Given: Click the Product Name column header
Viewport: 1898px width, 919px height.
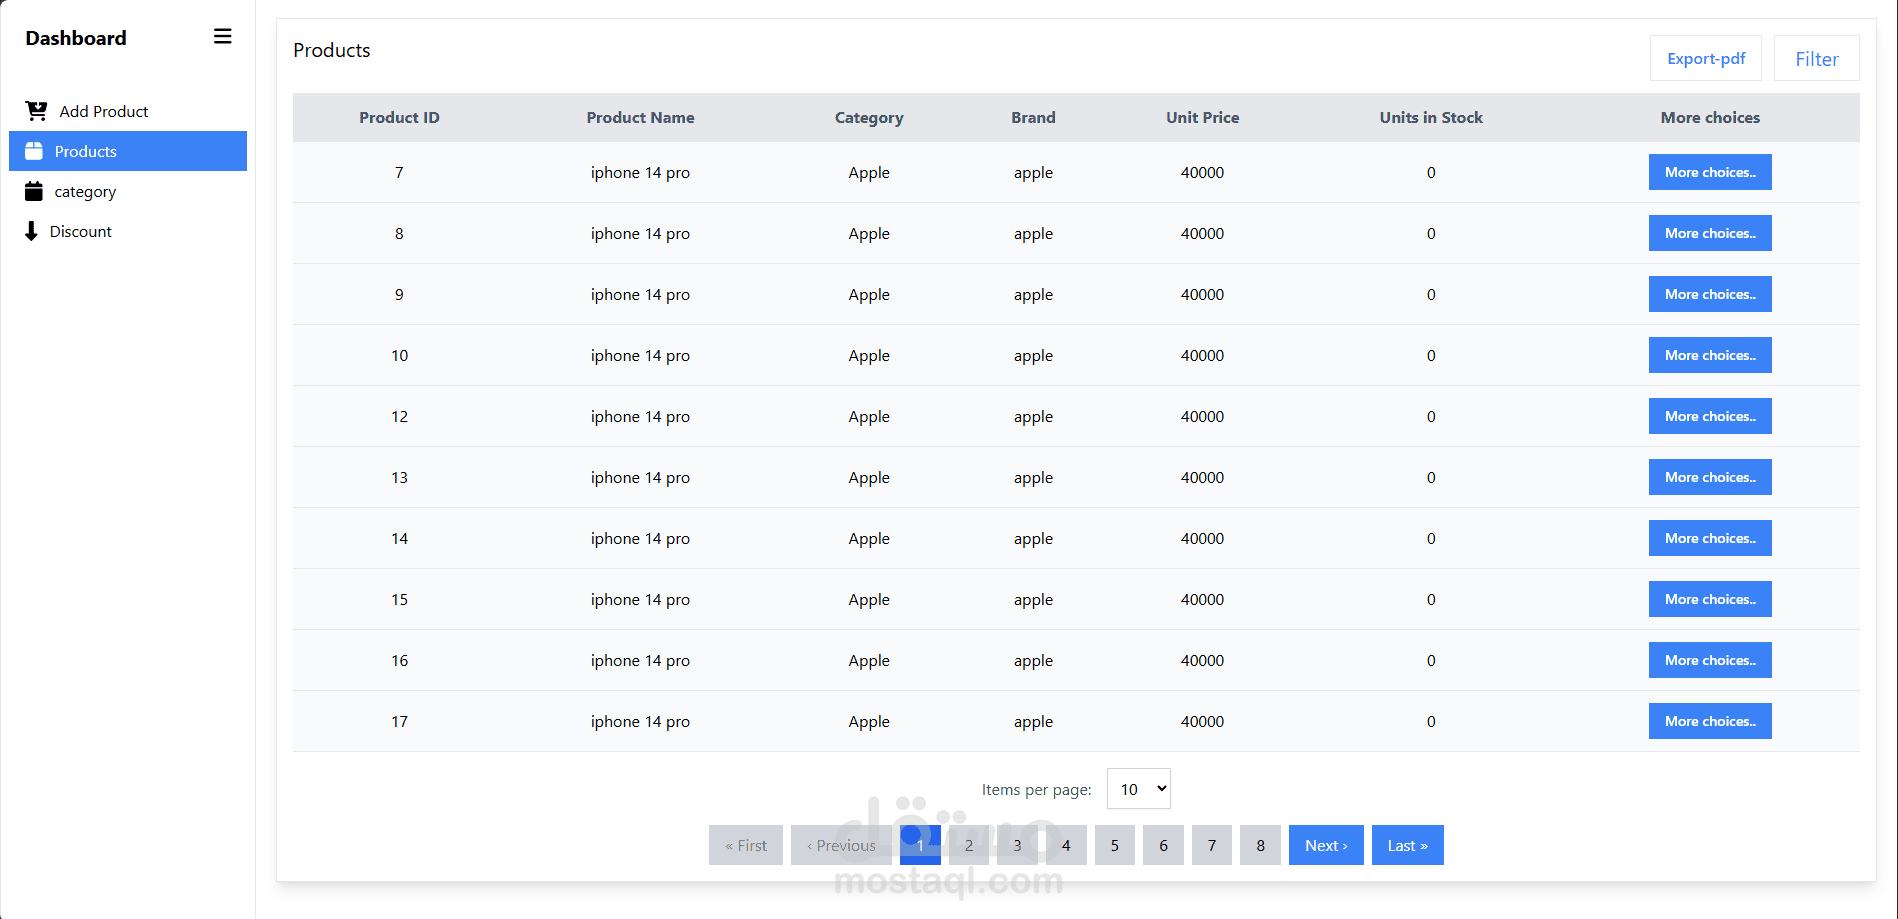Looking at the screenshot, I should (x=640, y=117).
